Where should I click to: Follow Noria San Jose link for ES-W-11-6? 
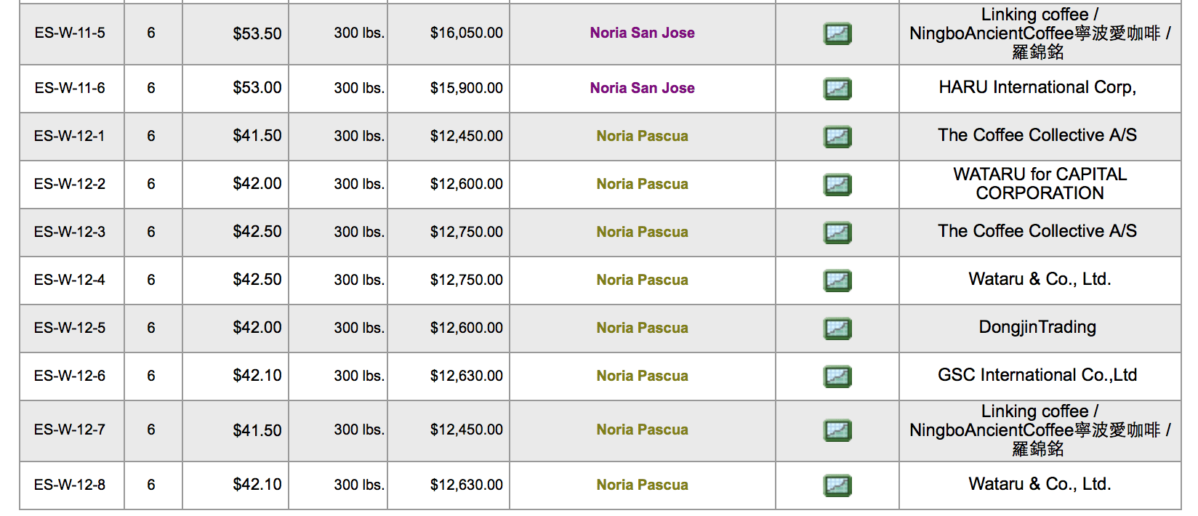pyautogui.click(x=642, y=88)
